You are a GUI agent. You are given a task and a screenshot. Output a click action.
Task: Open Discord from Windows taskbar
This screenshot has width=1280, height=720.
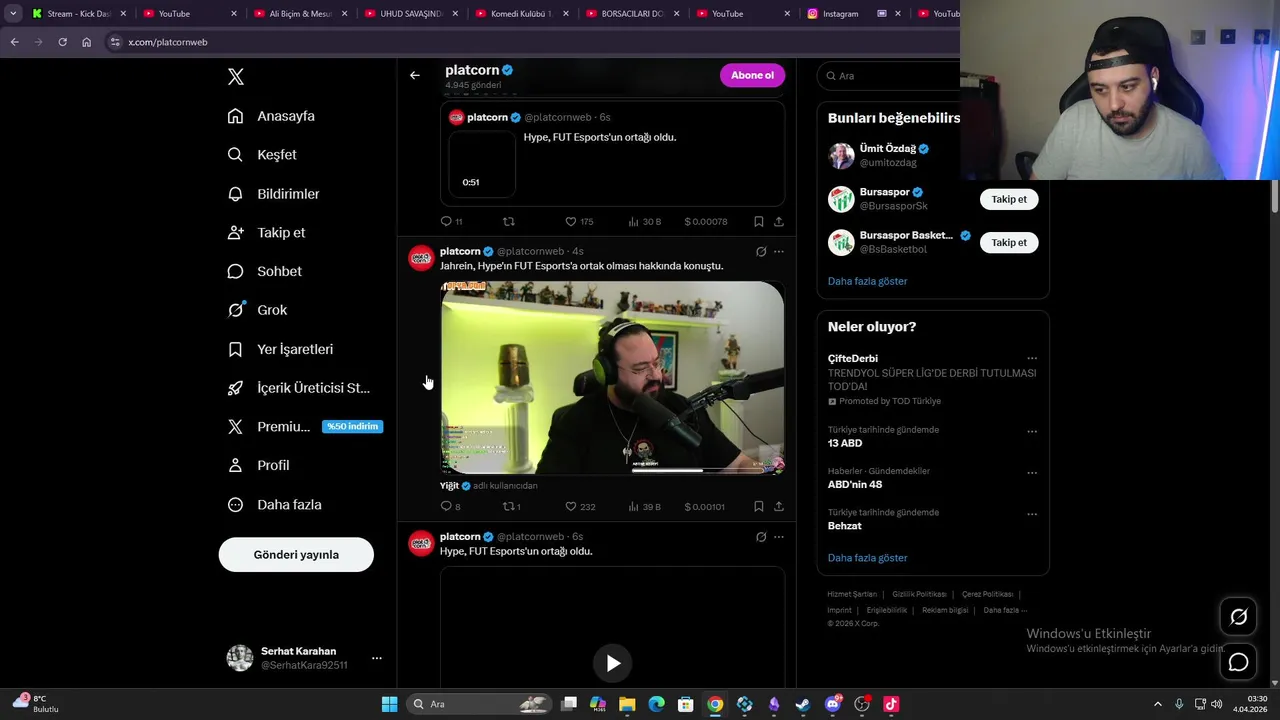[832, 704]
